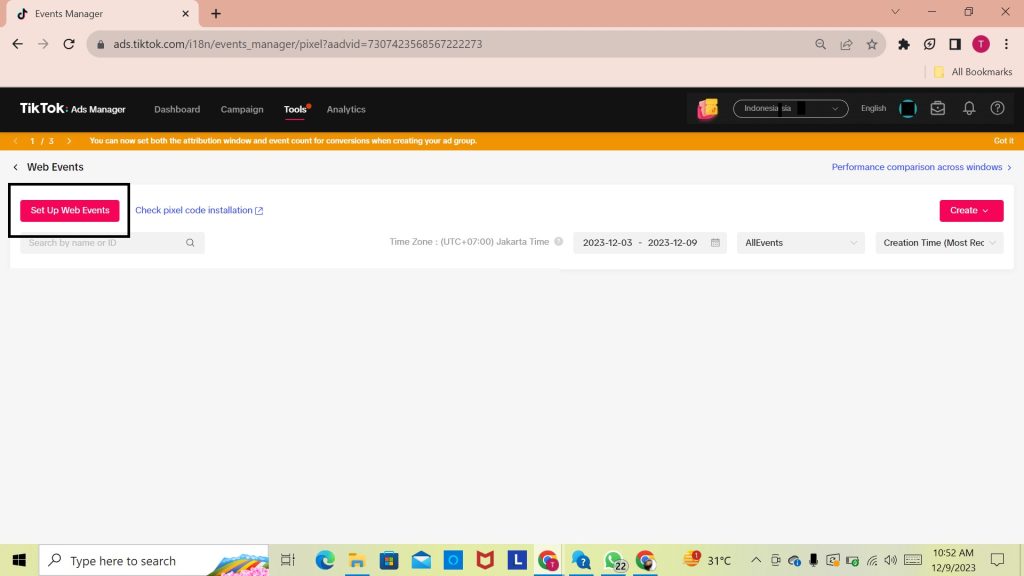
Task: Go back using Web Events arrow
Action: pos(15,167)
